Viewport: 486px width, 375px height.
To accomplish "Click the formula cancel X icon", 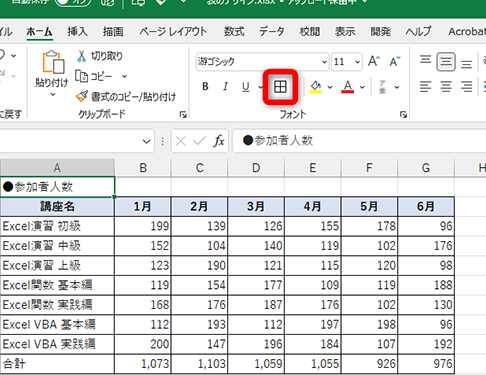I will [x=181, y=141].
